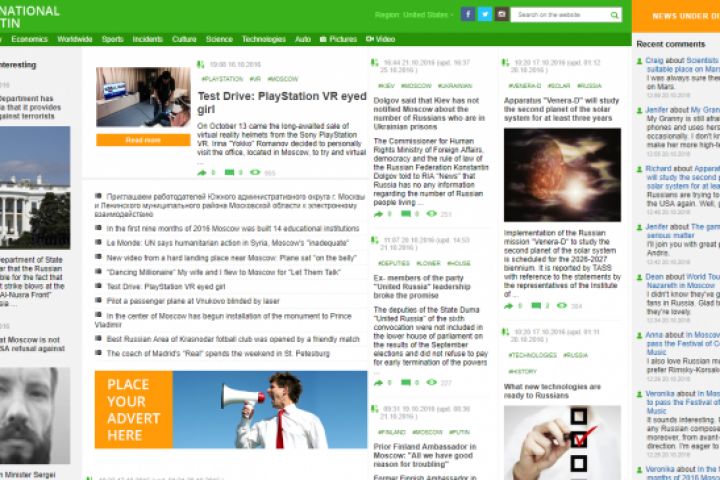Open headline 'What new technologies are ready to Russians'
Screen dimensions: 720x480
tap(552, 391)
